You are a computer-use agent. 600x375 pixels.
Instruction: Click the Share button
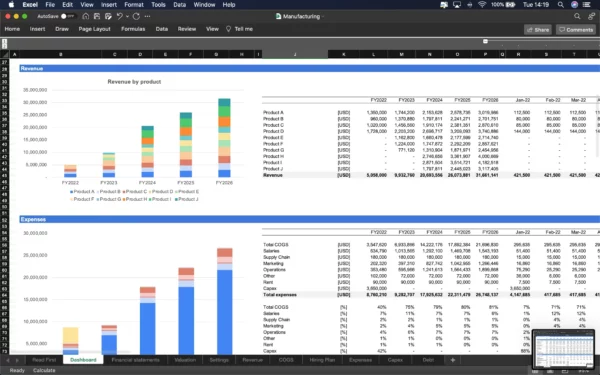point(538,29)
